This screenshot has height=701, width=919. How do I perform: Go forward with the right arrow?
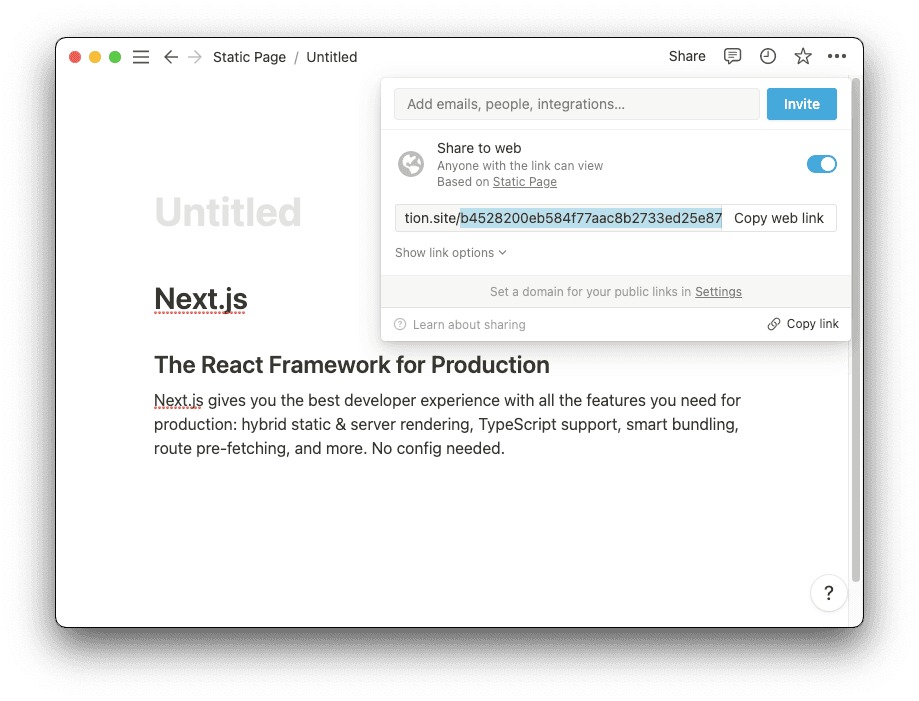pos(195,57)
